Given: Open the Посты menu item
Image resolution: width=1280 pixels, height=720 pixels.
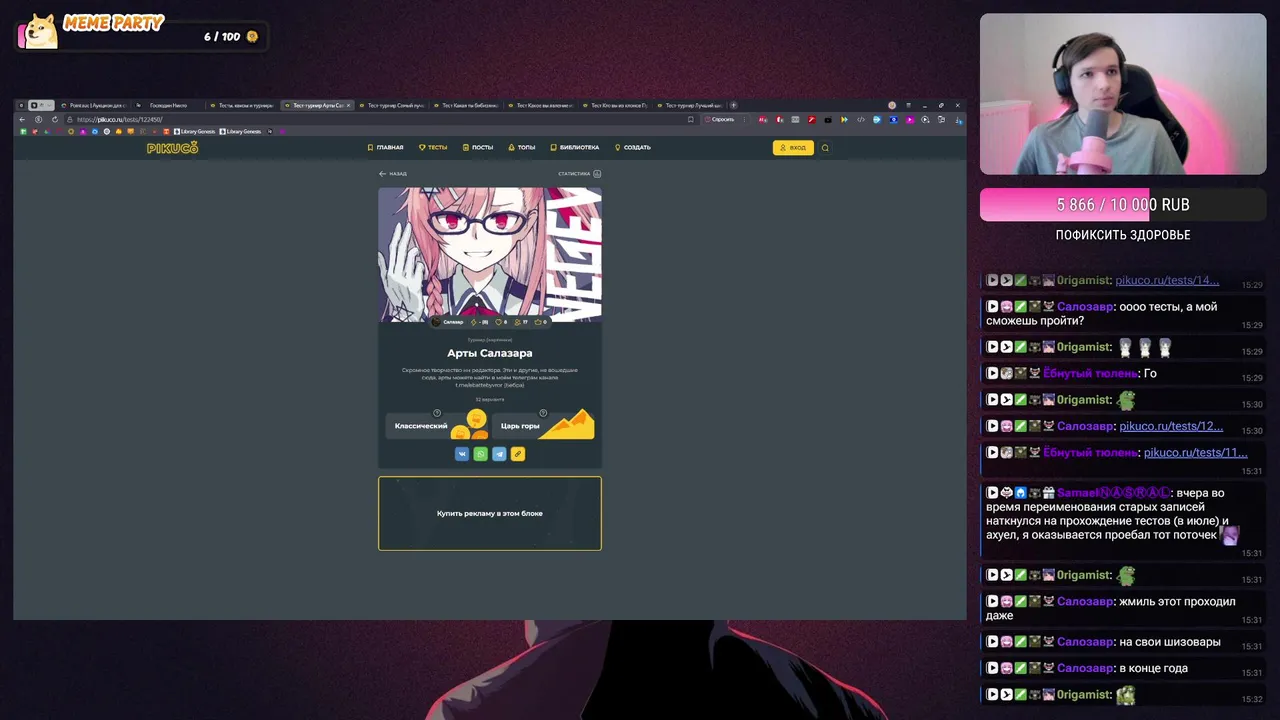Looking at the screenshot, I should (478, 147).
